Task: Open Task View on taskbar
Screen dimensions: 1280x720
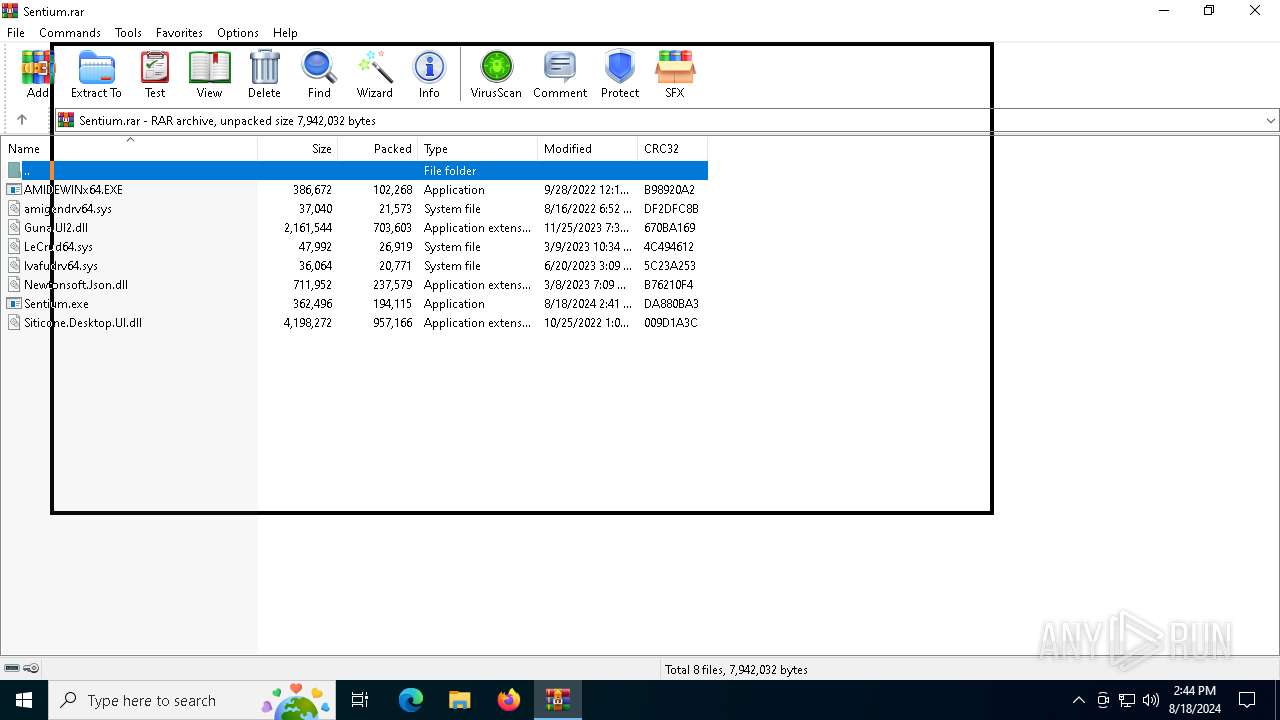Action: [x=360, y=700]
